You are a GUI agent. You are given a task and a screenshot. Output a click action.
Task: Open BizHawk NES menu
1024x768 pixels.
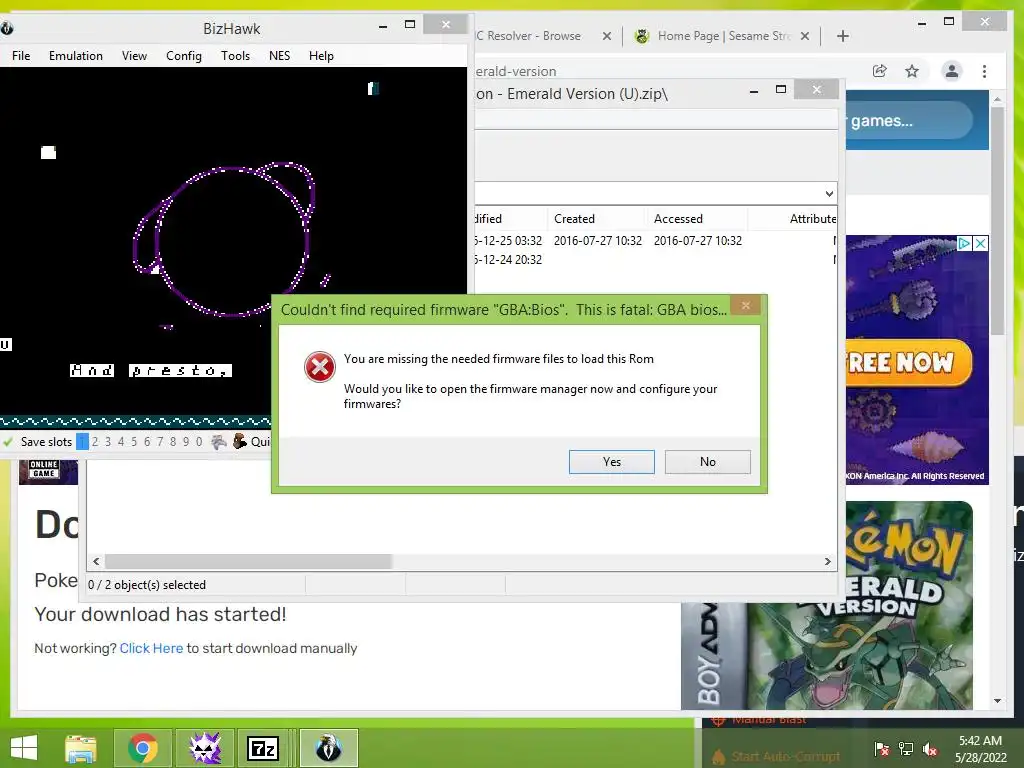(x=280, y=56)
